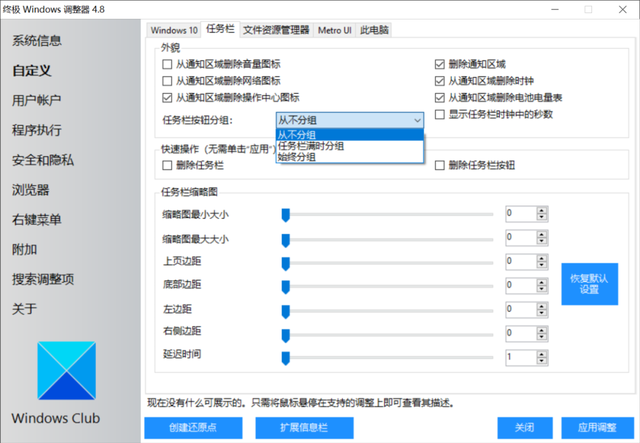Open the 此电脑 tab

click(x=374, y=30)
